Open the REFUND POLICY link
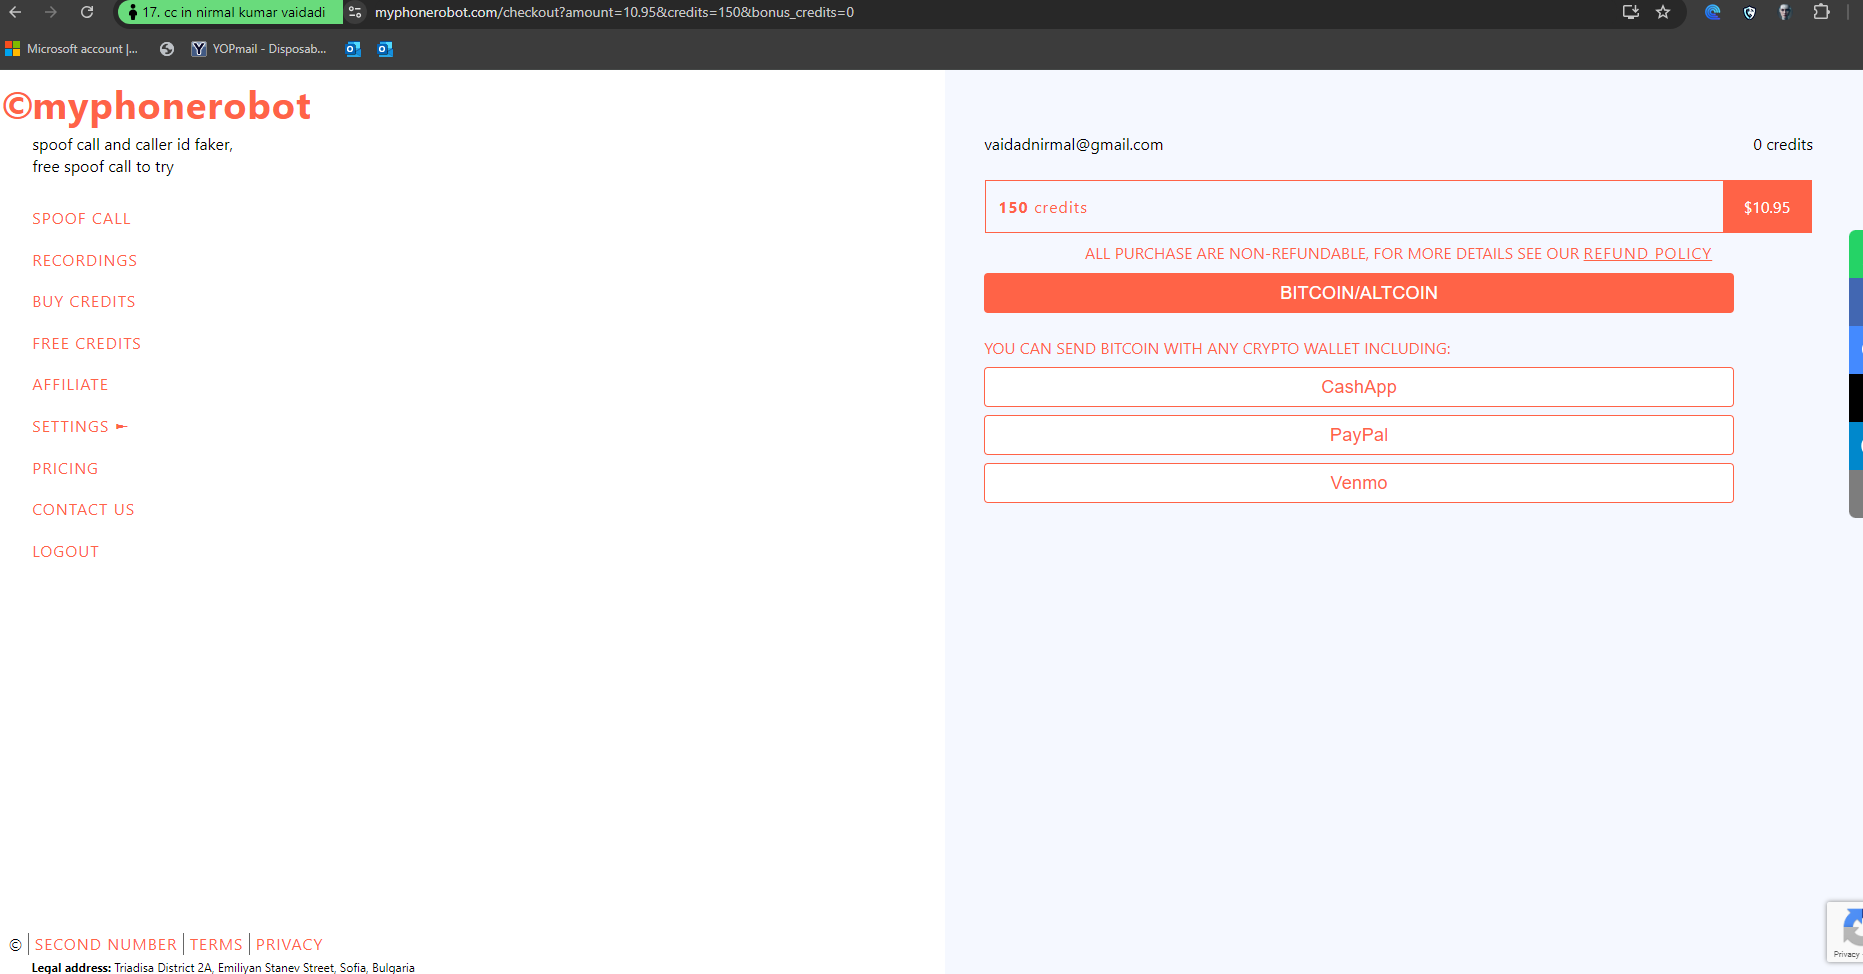This screenshot has width=1863, height=974. [1647, 254]
